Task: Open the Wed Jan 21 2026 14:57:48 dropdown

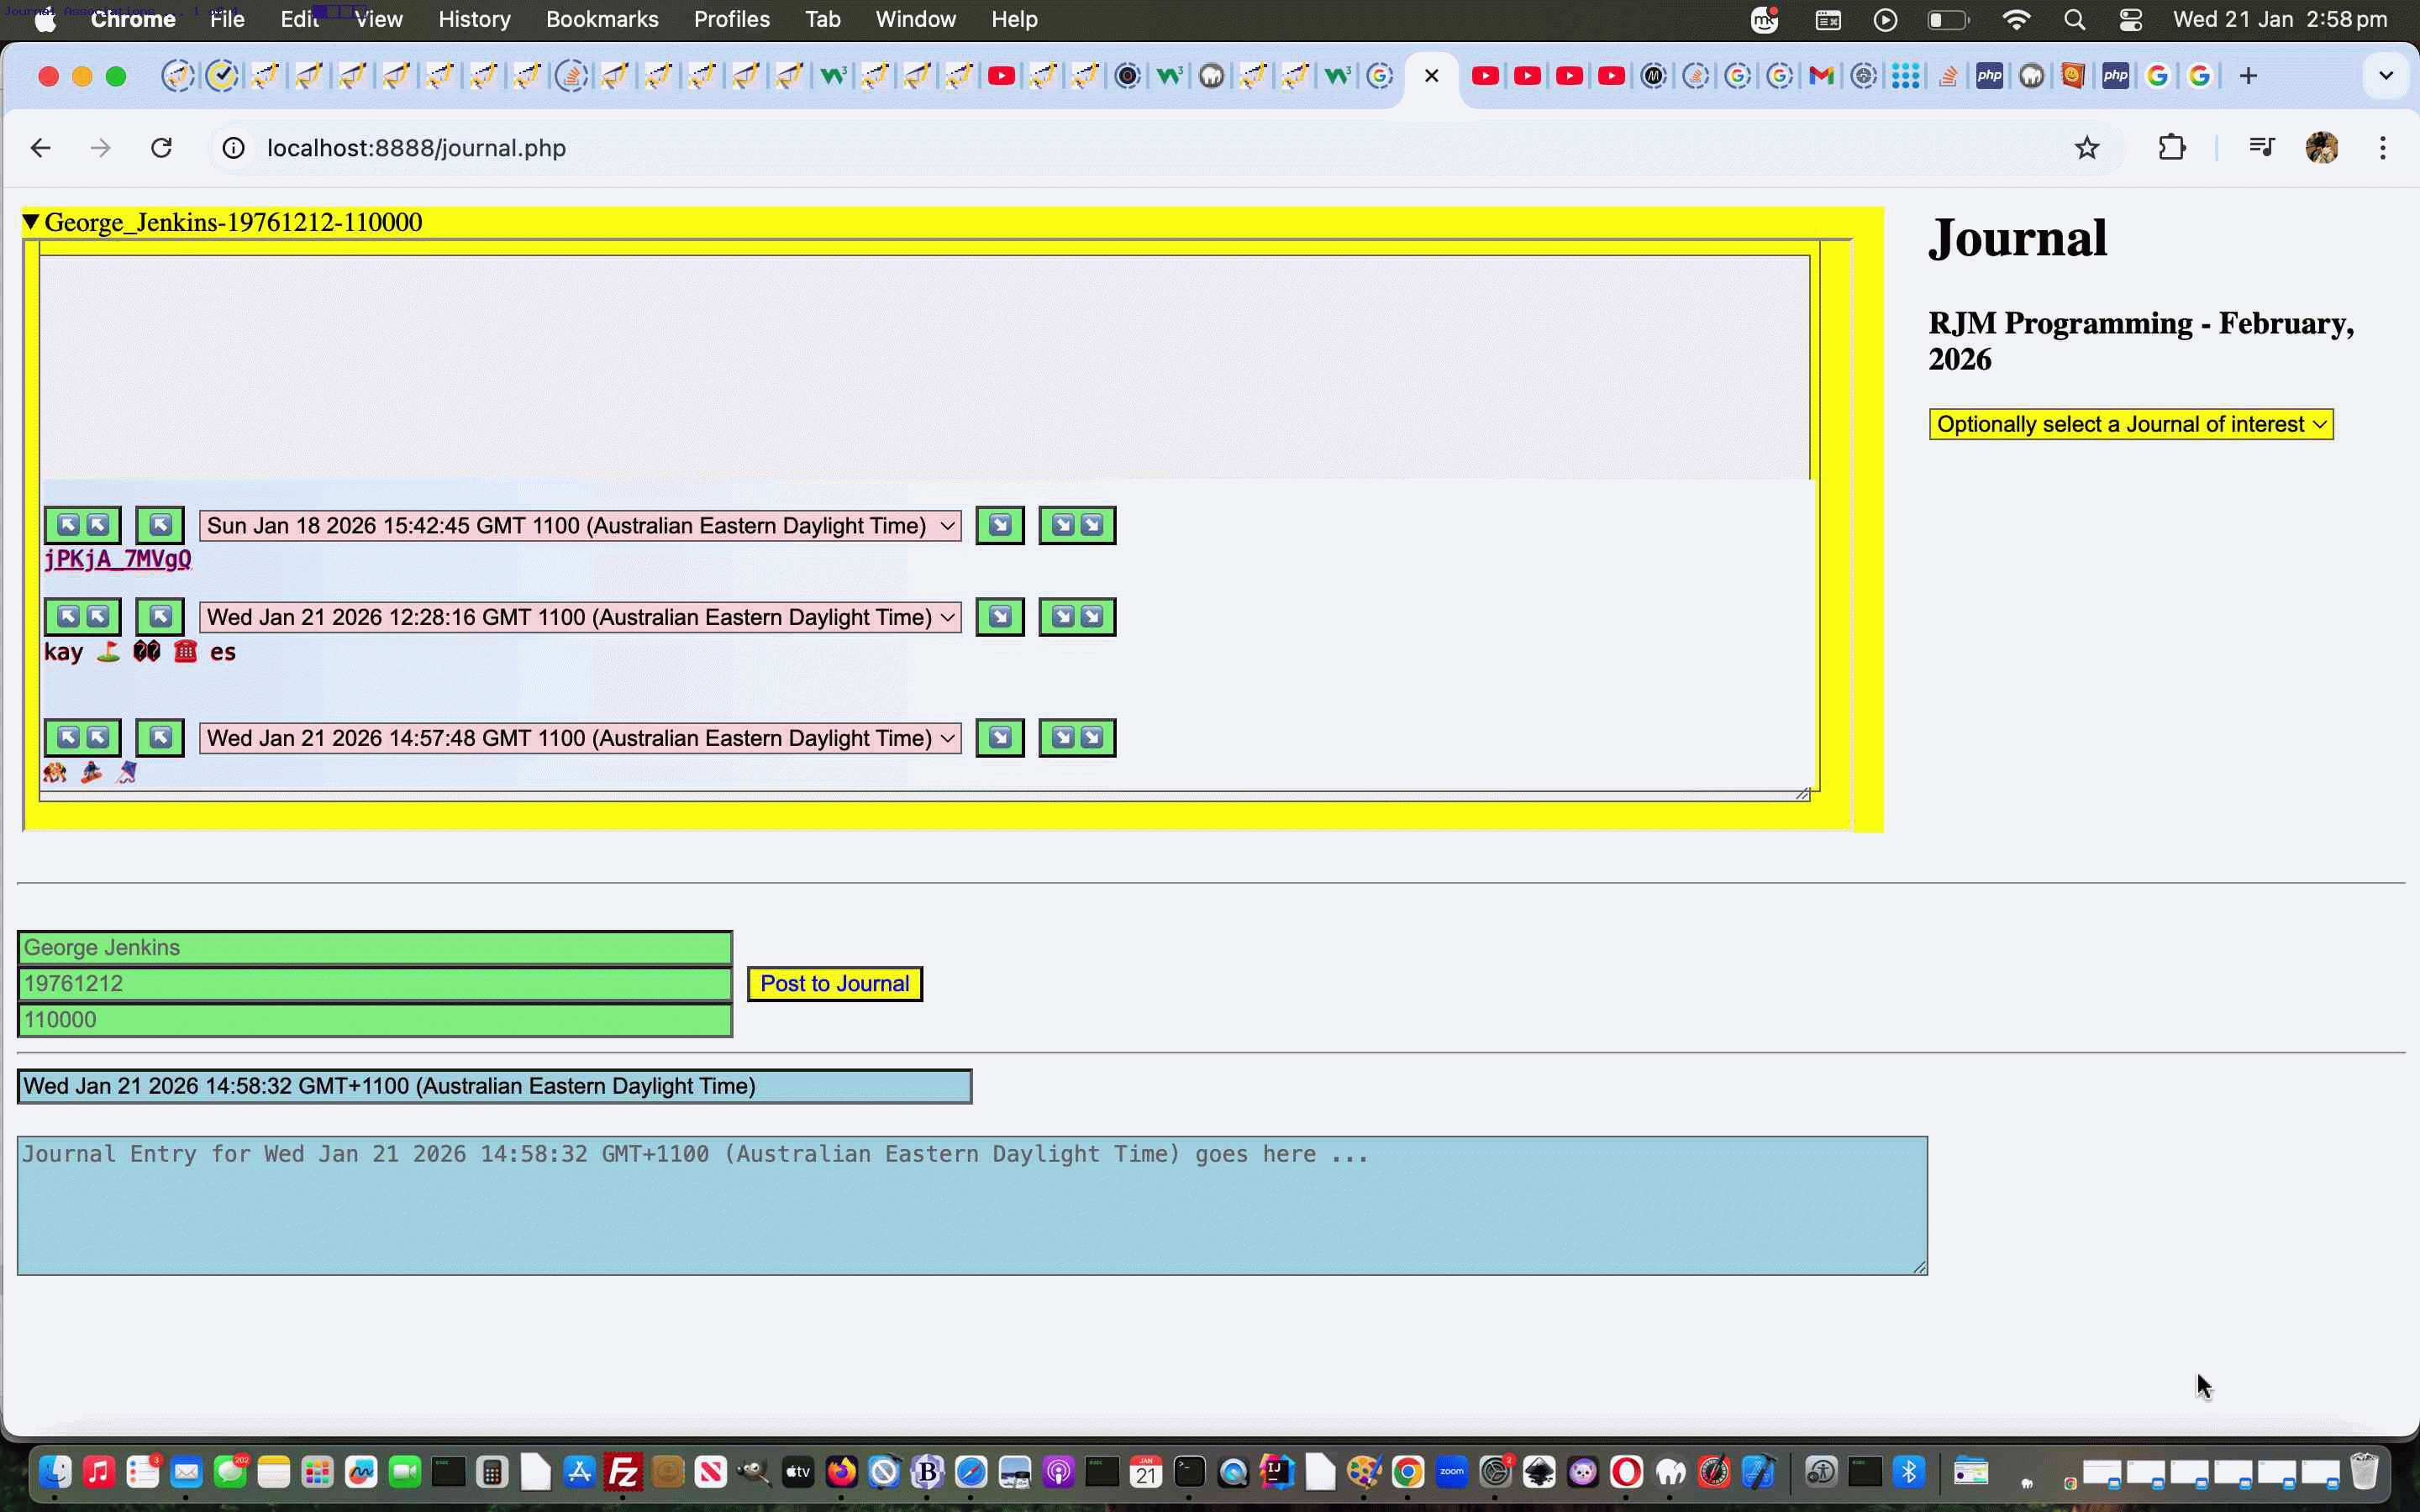Action: tap(580, 738)
